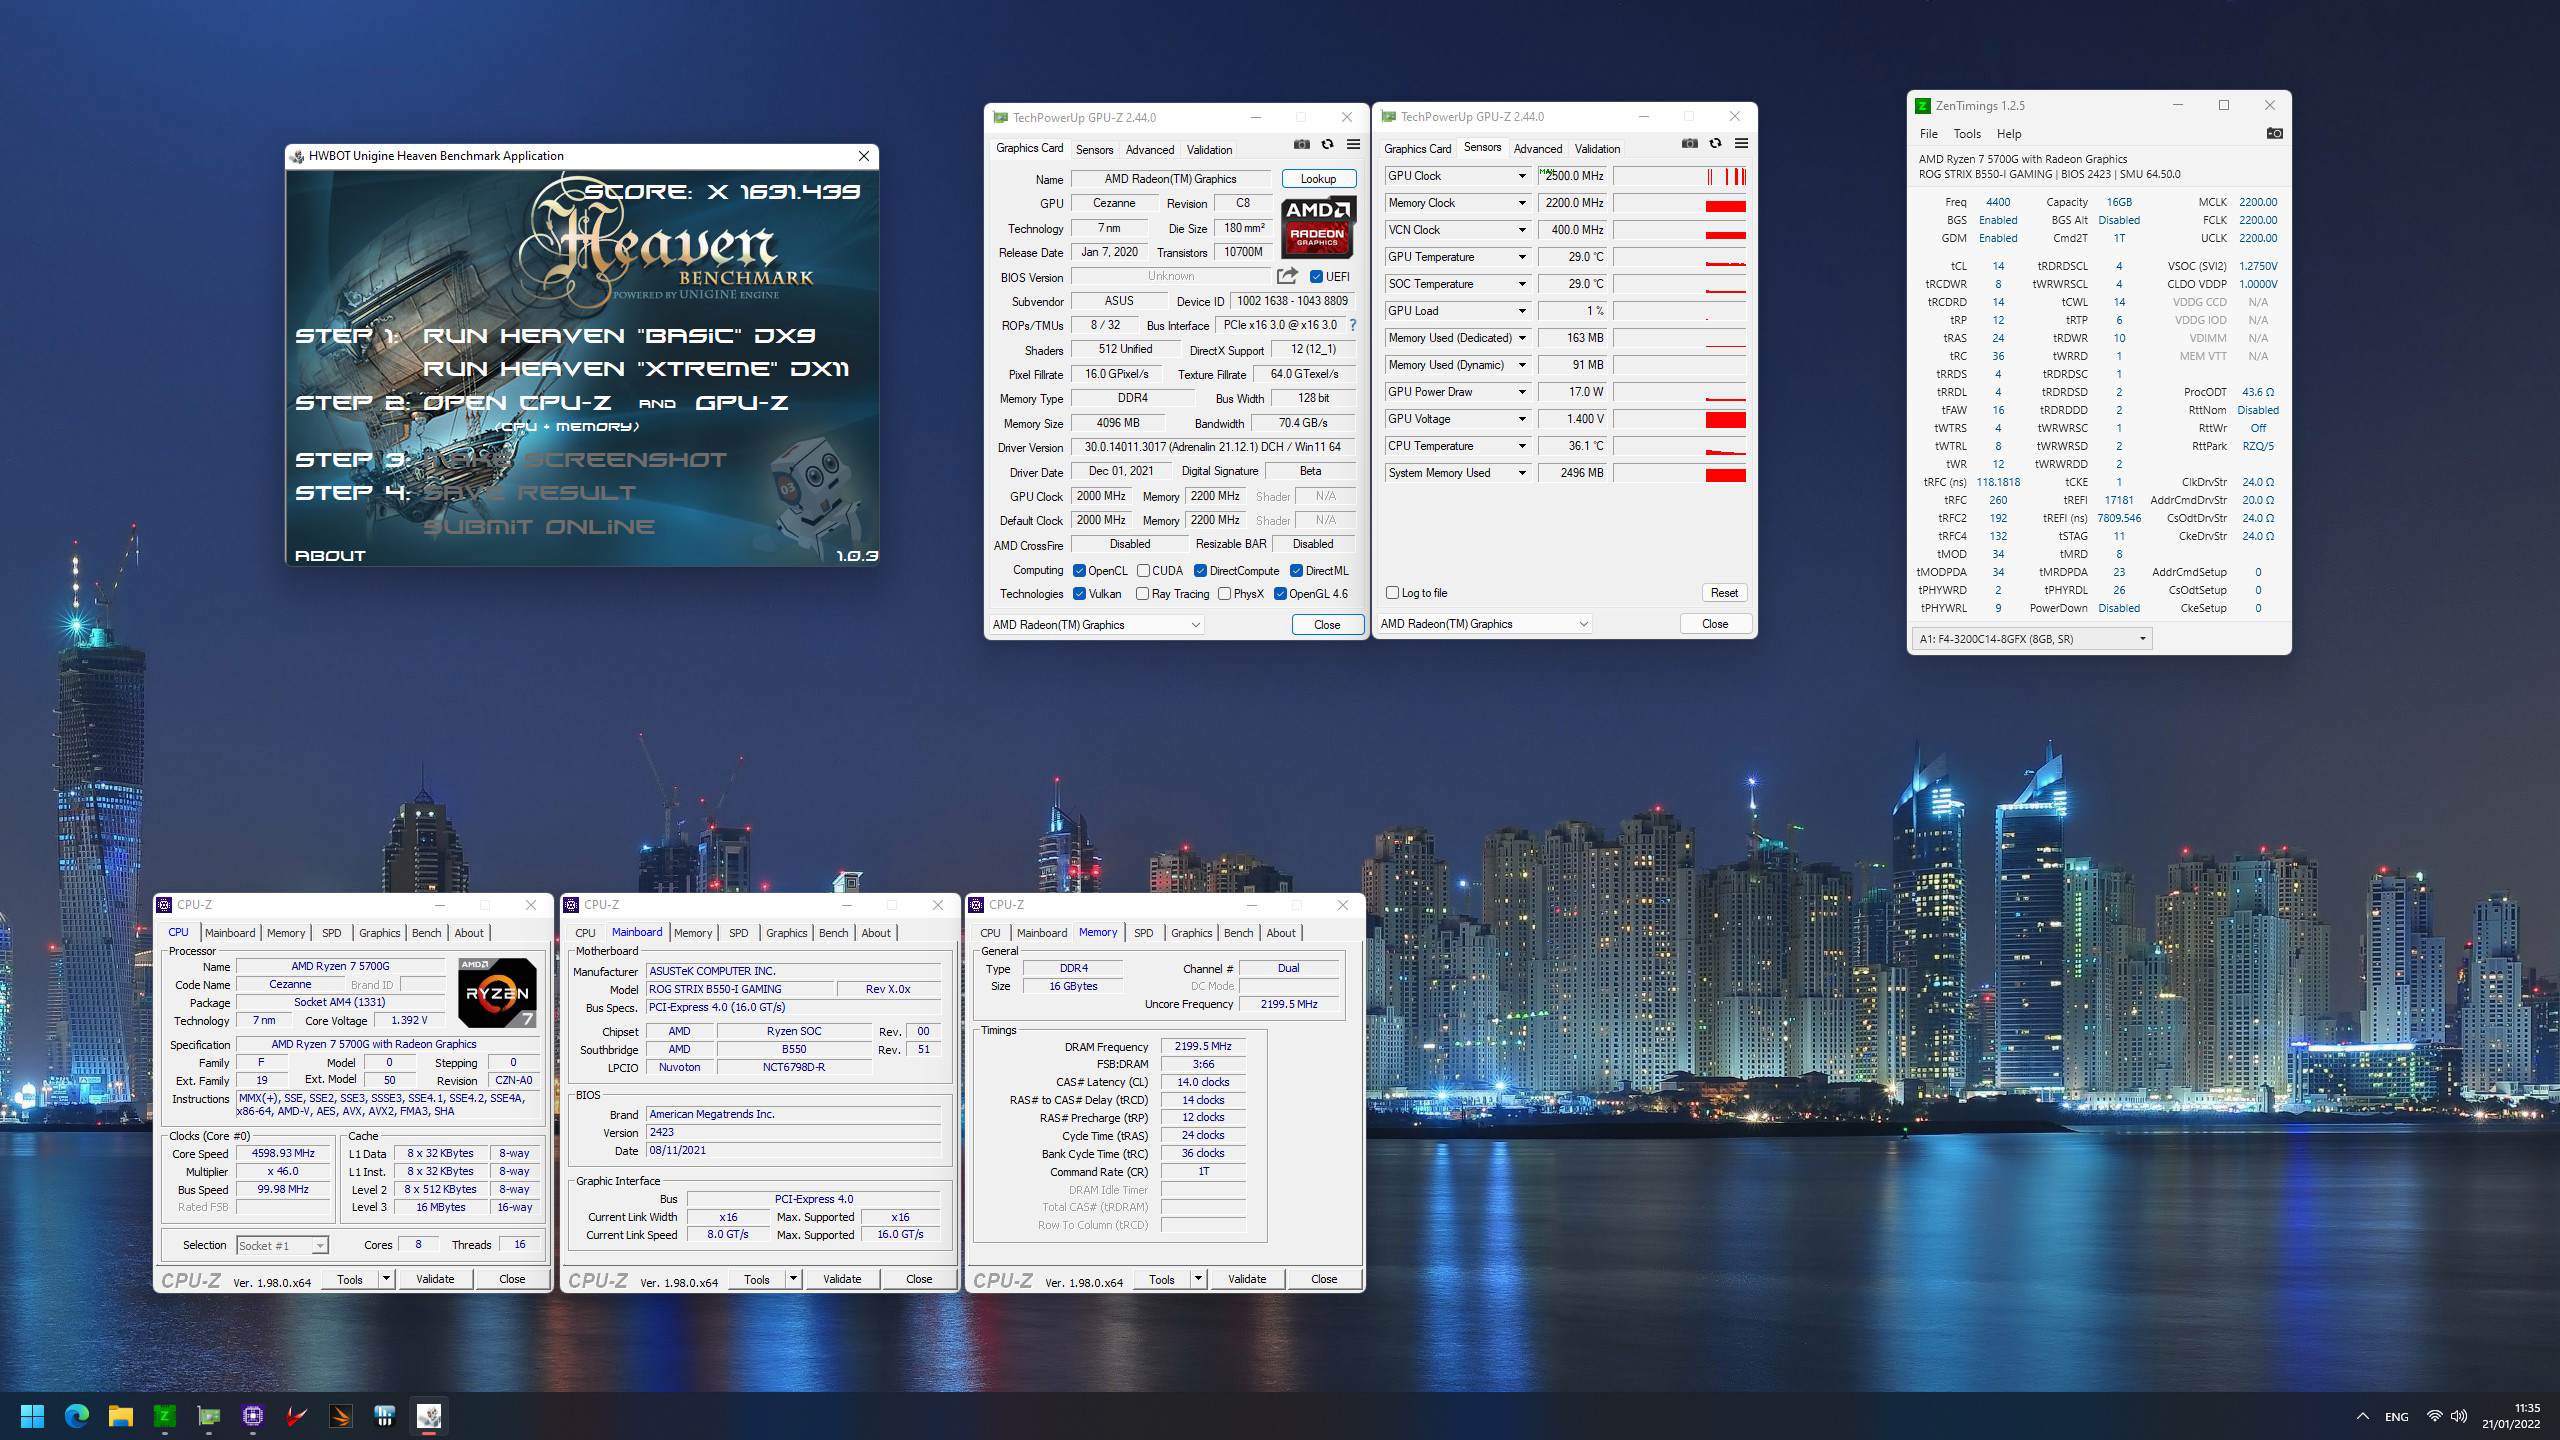Image resolution: width=2560 pixels, height=1440 pixels.
Task: Switch to CPU-Z via purple chip taskbar icon
Action: pos(253,1416)
